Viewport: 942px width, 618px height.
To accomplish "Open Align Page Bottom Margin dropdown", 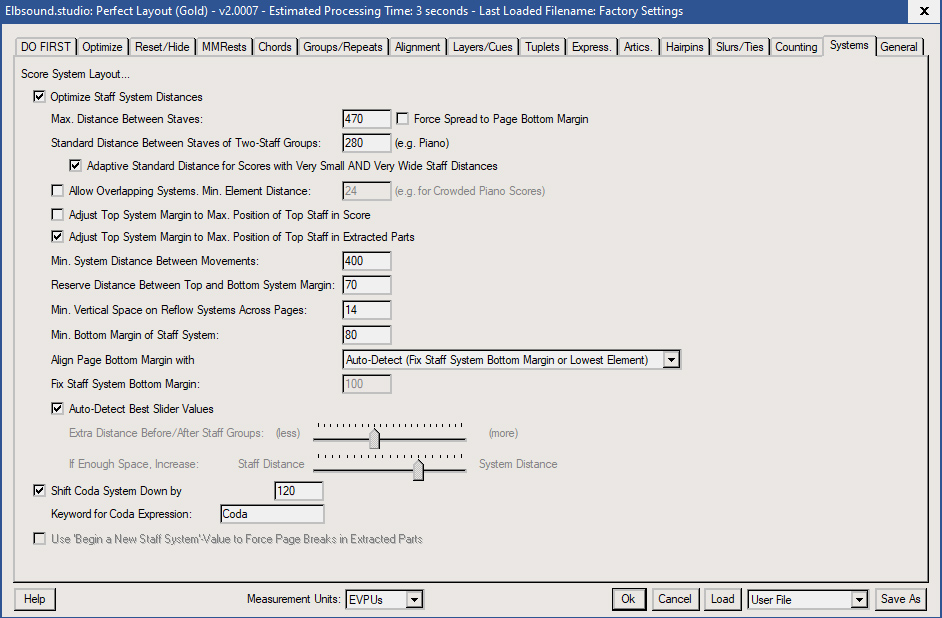I will pyautogui.click(x=671, y=360).
